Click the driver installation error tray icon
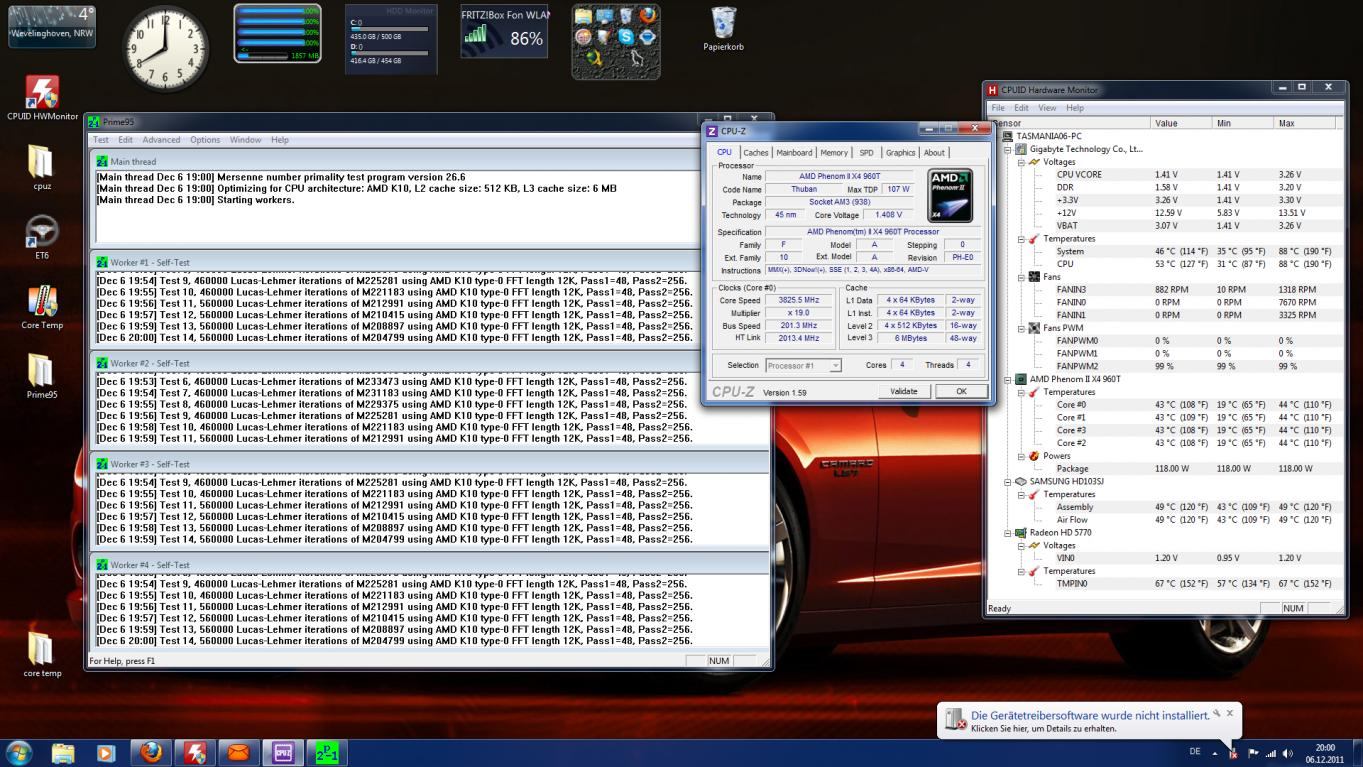 point(1233,753)
